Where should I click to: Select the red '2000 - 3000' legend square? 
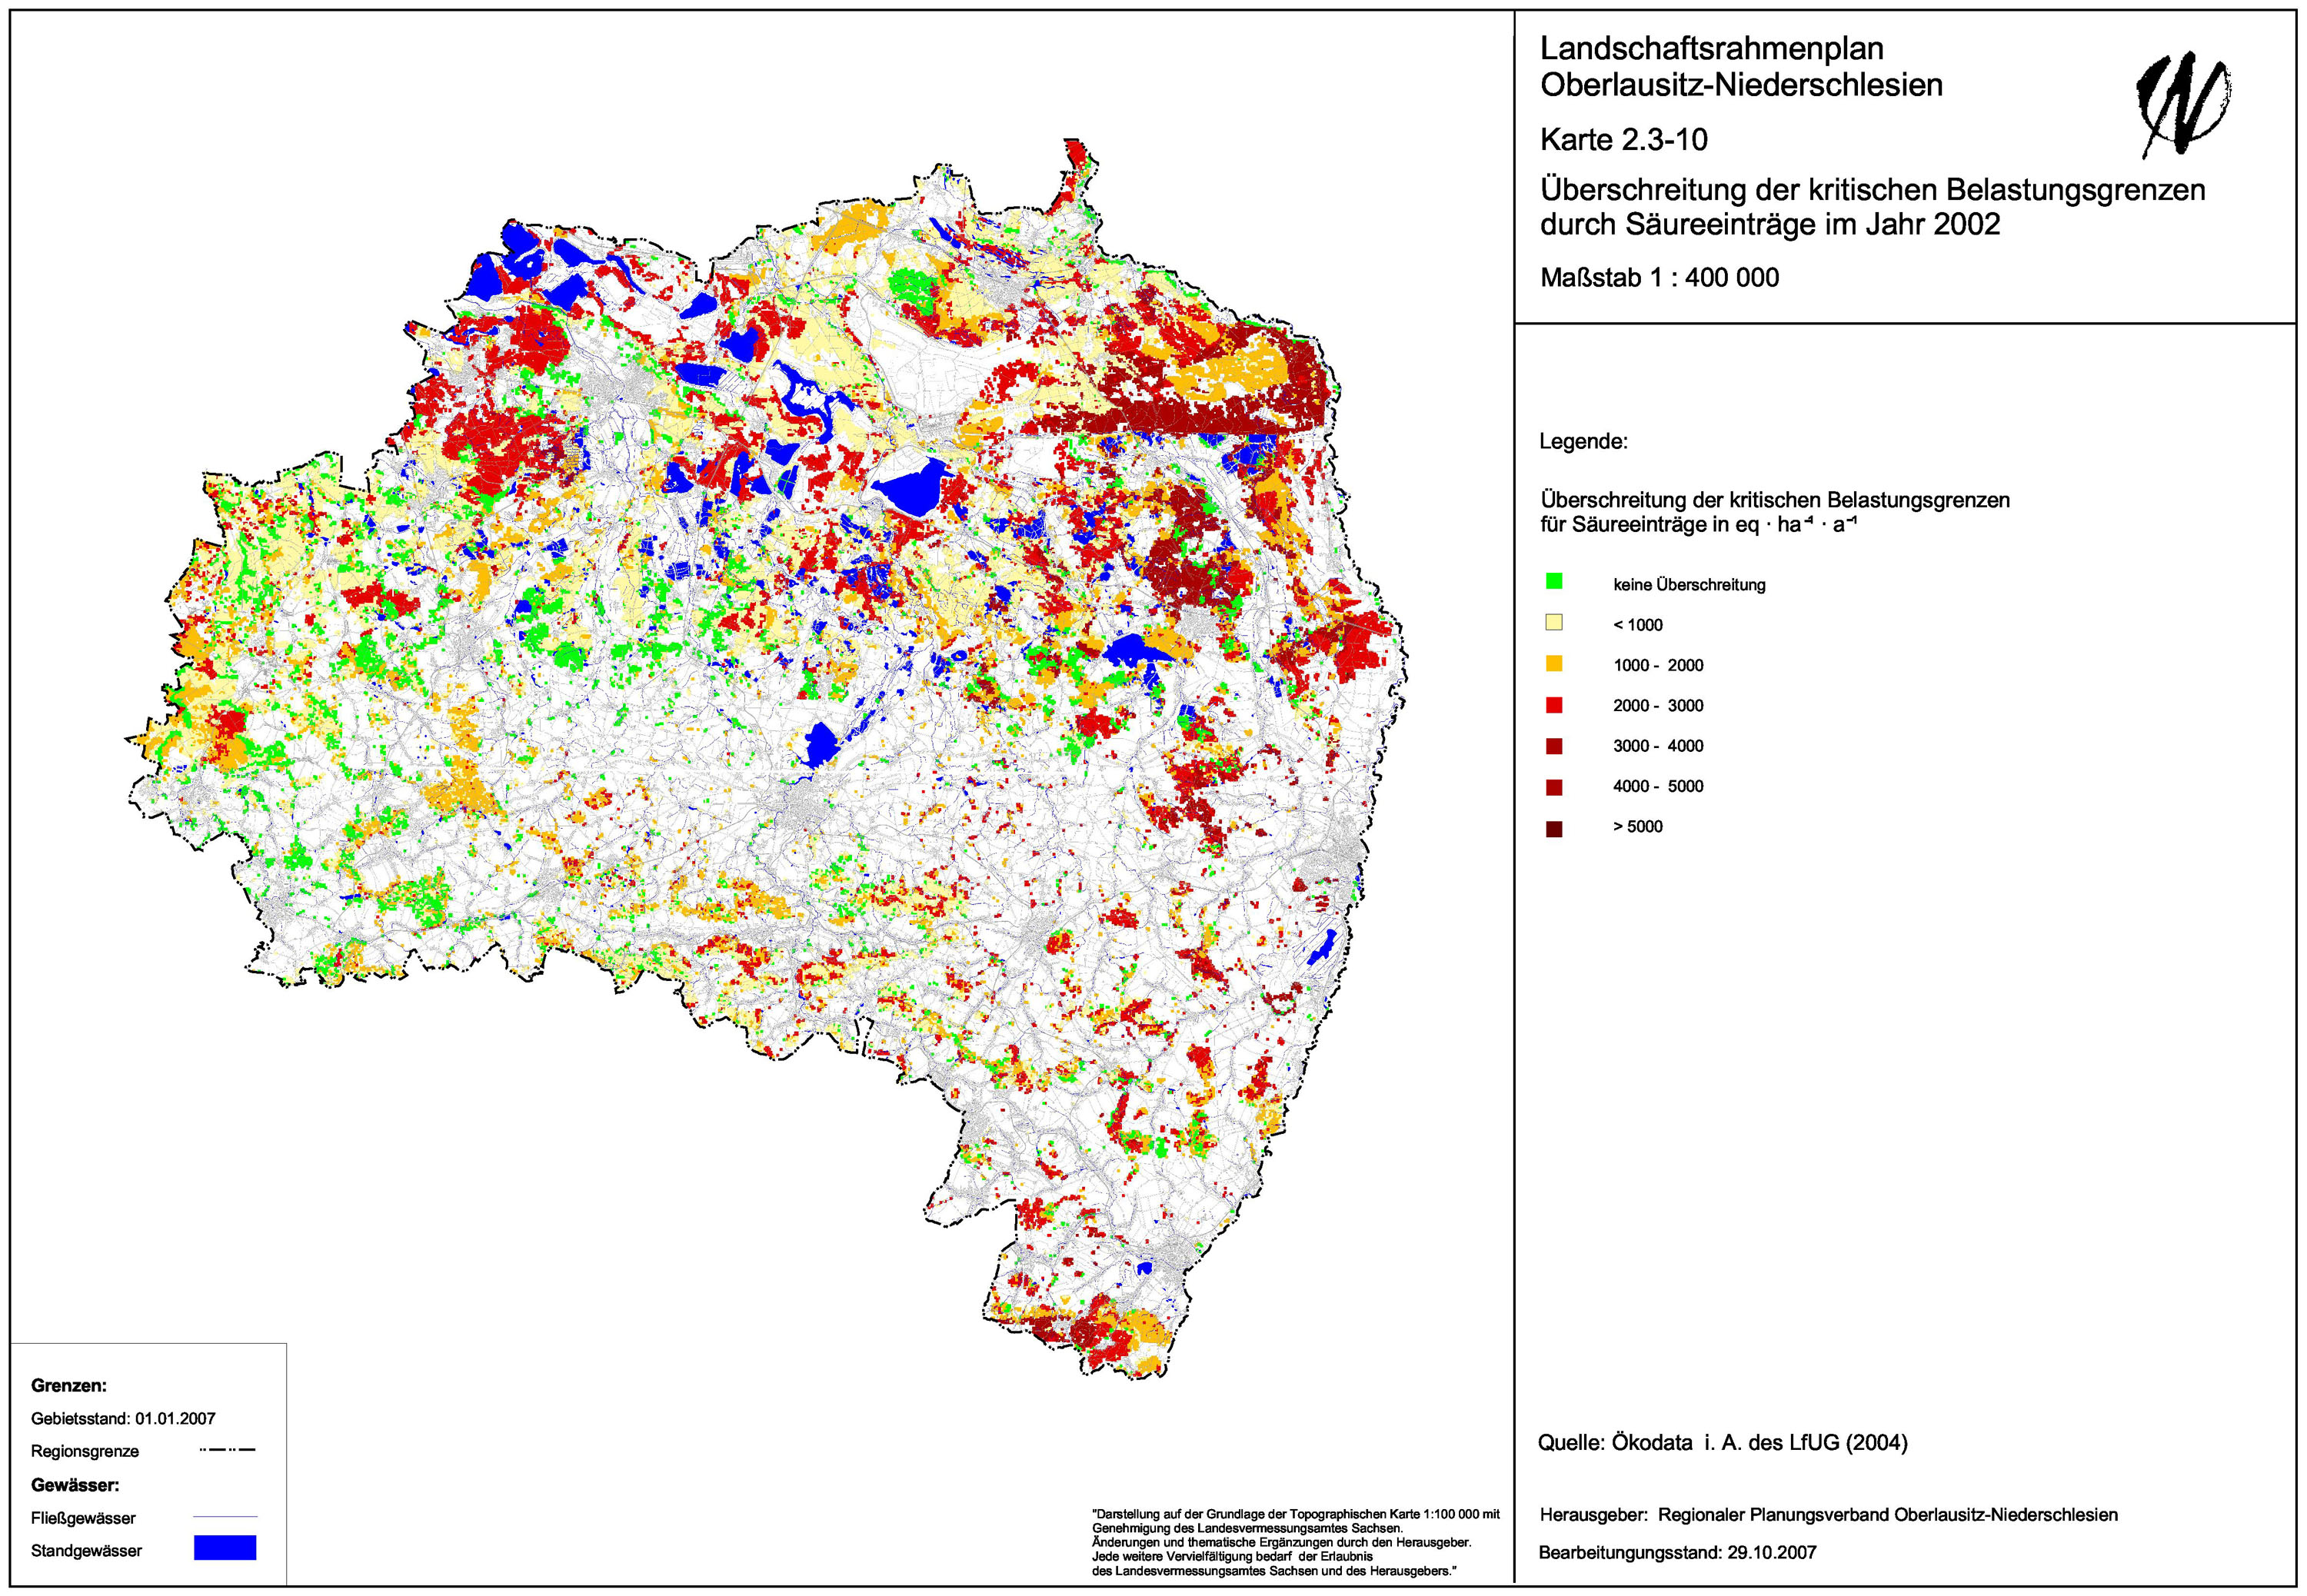pyautogui.click(x=1553, y=705)
